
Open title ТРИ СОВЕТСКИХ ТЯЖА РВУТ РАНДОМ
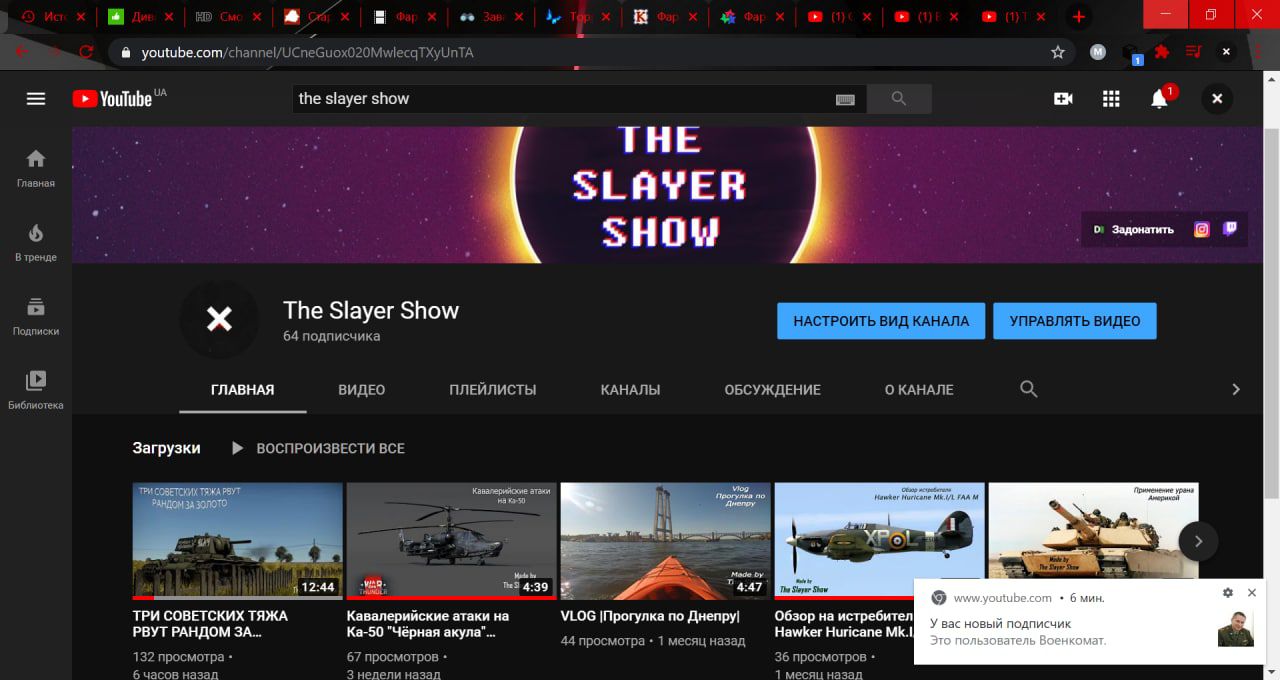(x=210, y=624)
